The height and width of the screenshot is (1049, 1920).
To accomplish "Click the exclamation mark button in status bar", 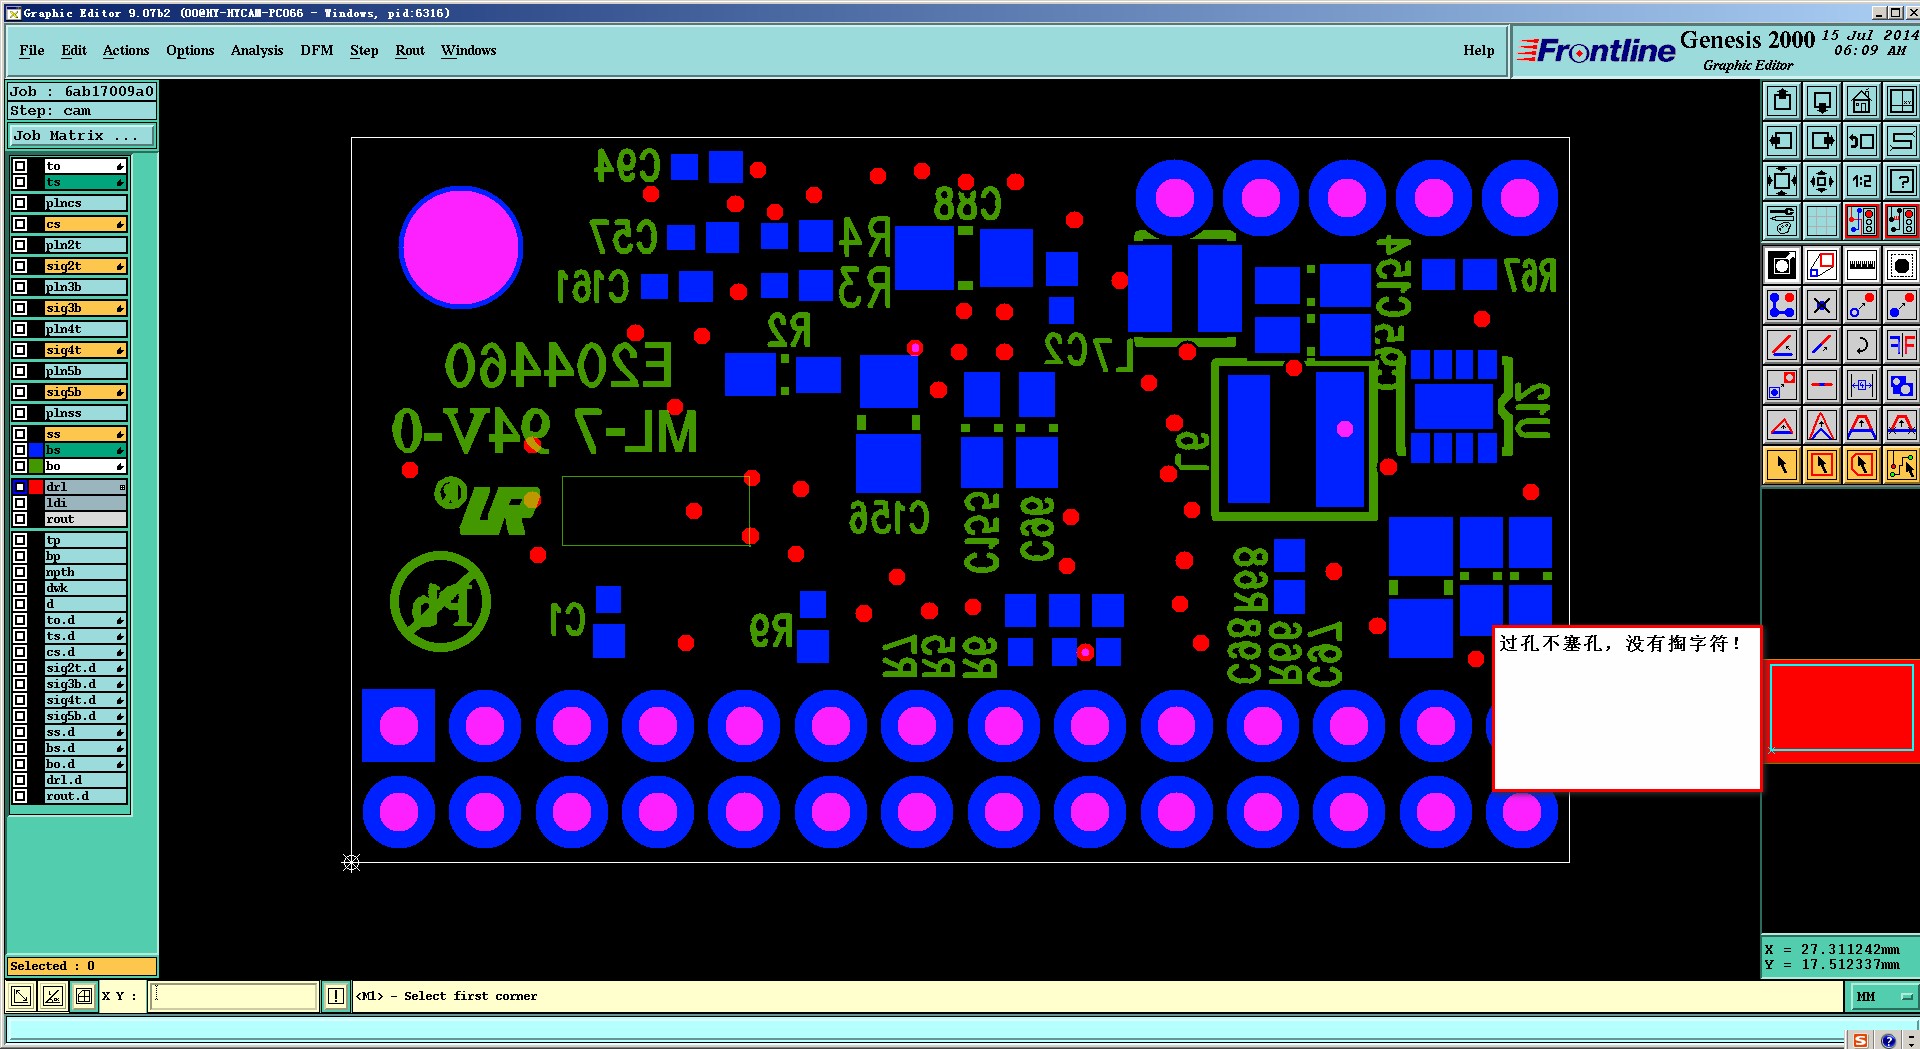I will coord(335,996).
